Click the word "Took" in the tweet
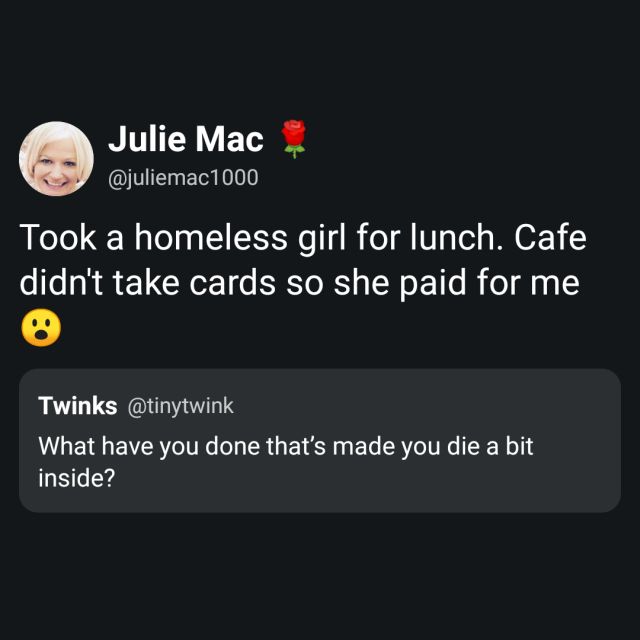This screenshot has height=640, width=640. click(x=56, y=240)
